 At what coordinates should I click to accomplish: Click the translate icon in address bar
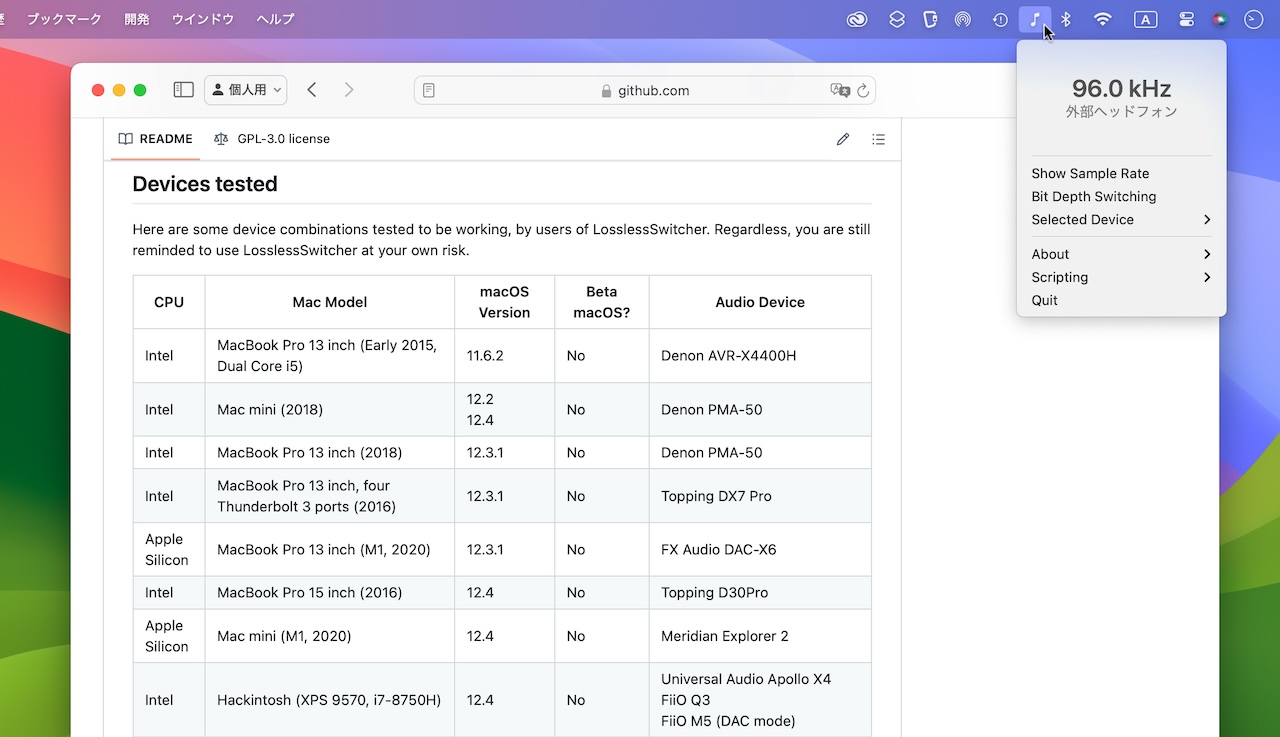click(840, 90)
